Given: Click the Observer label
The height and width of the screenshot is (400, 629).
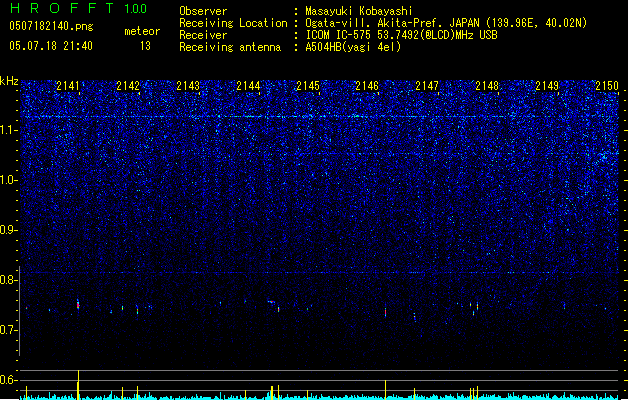Looking at the screenshot, I should 203,11.
